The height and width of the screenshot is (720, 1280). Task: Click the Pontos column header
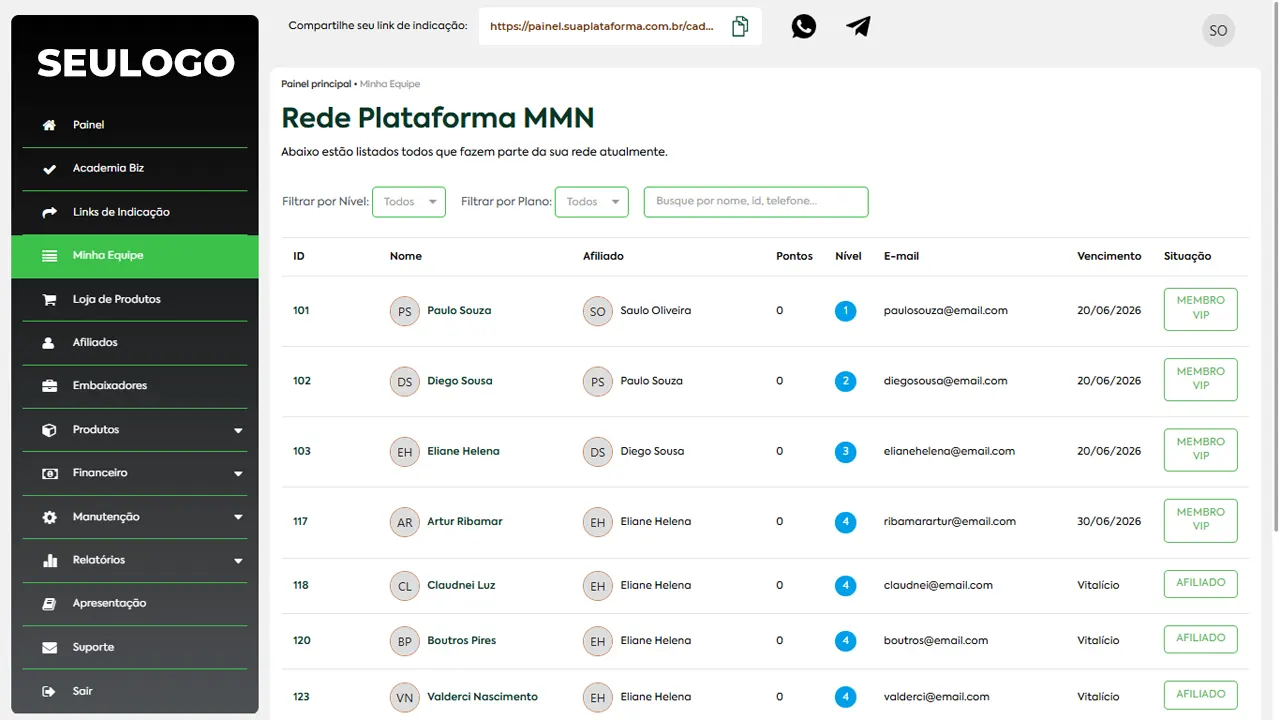[794, 256]
